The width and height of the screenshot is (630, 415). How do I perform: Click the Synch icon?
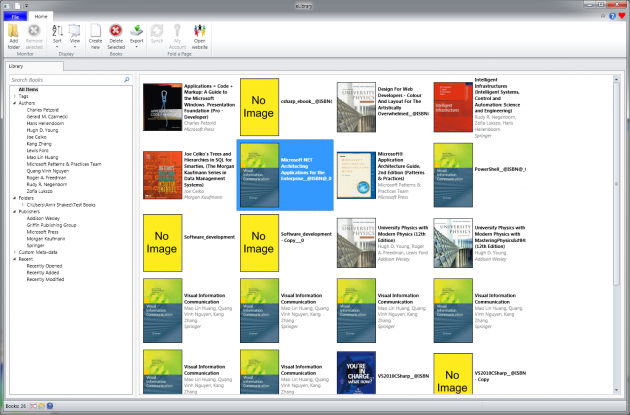tap(157, 36)
